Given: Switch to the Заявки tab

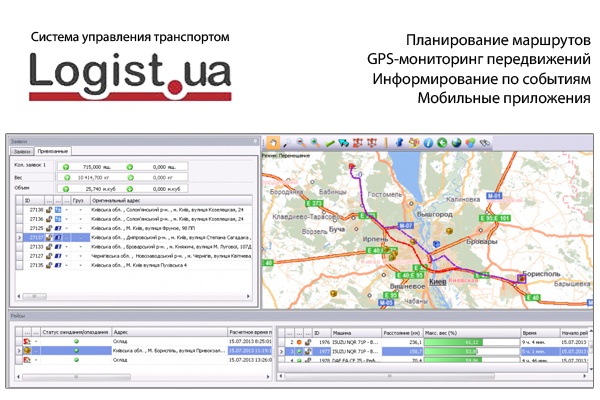Looking at the screenshot, I should pos(22,151).
